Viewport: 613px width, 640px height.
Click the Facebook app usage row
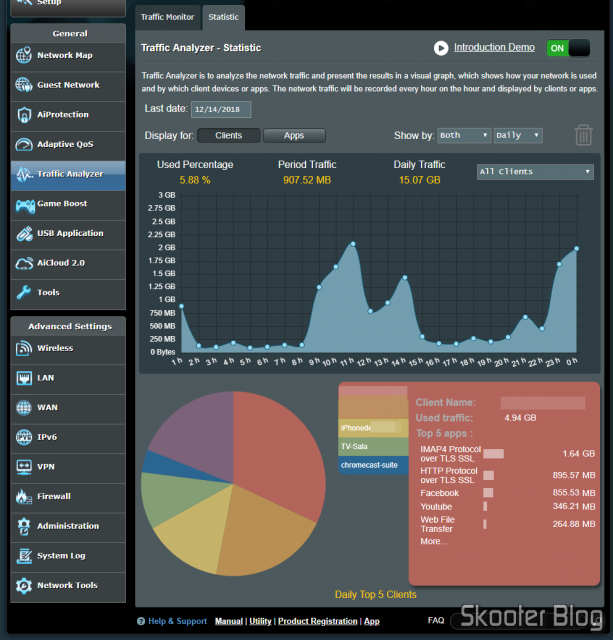pos(507,493)
